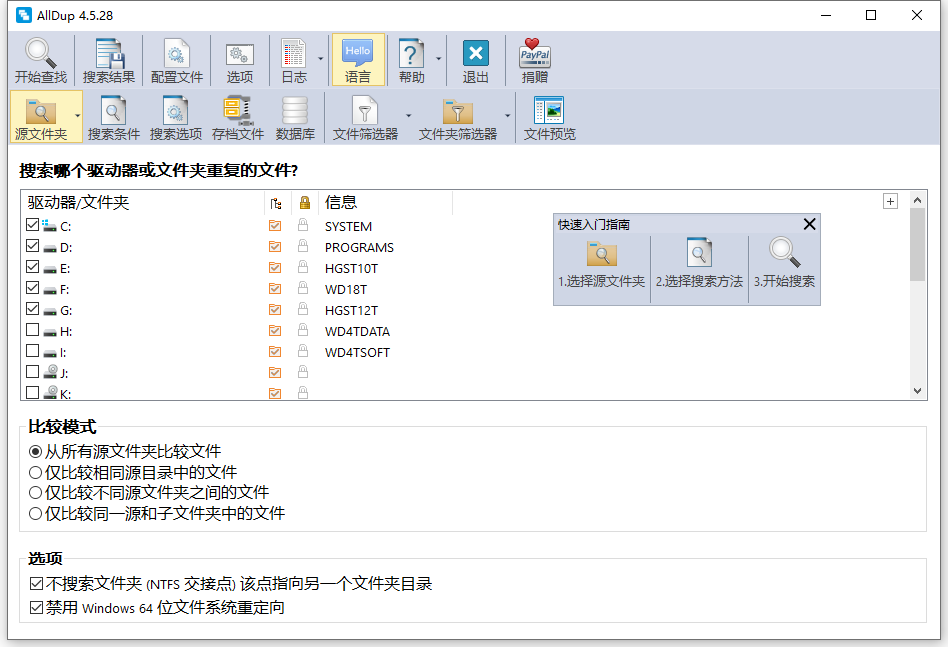Close the 快速入门指南 panel
948x647 pixels.
point(810,224)
